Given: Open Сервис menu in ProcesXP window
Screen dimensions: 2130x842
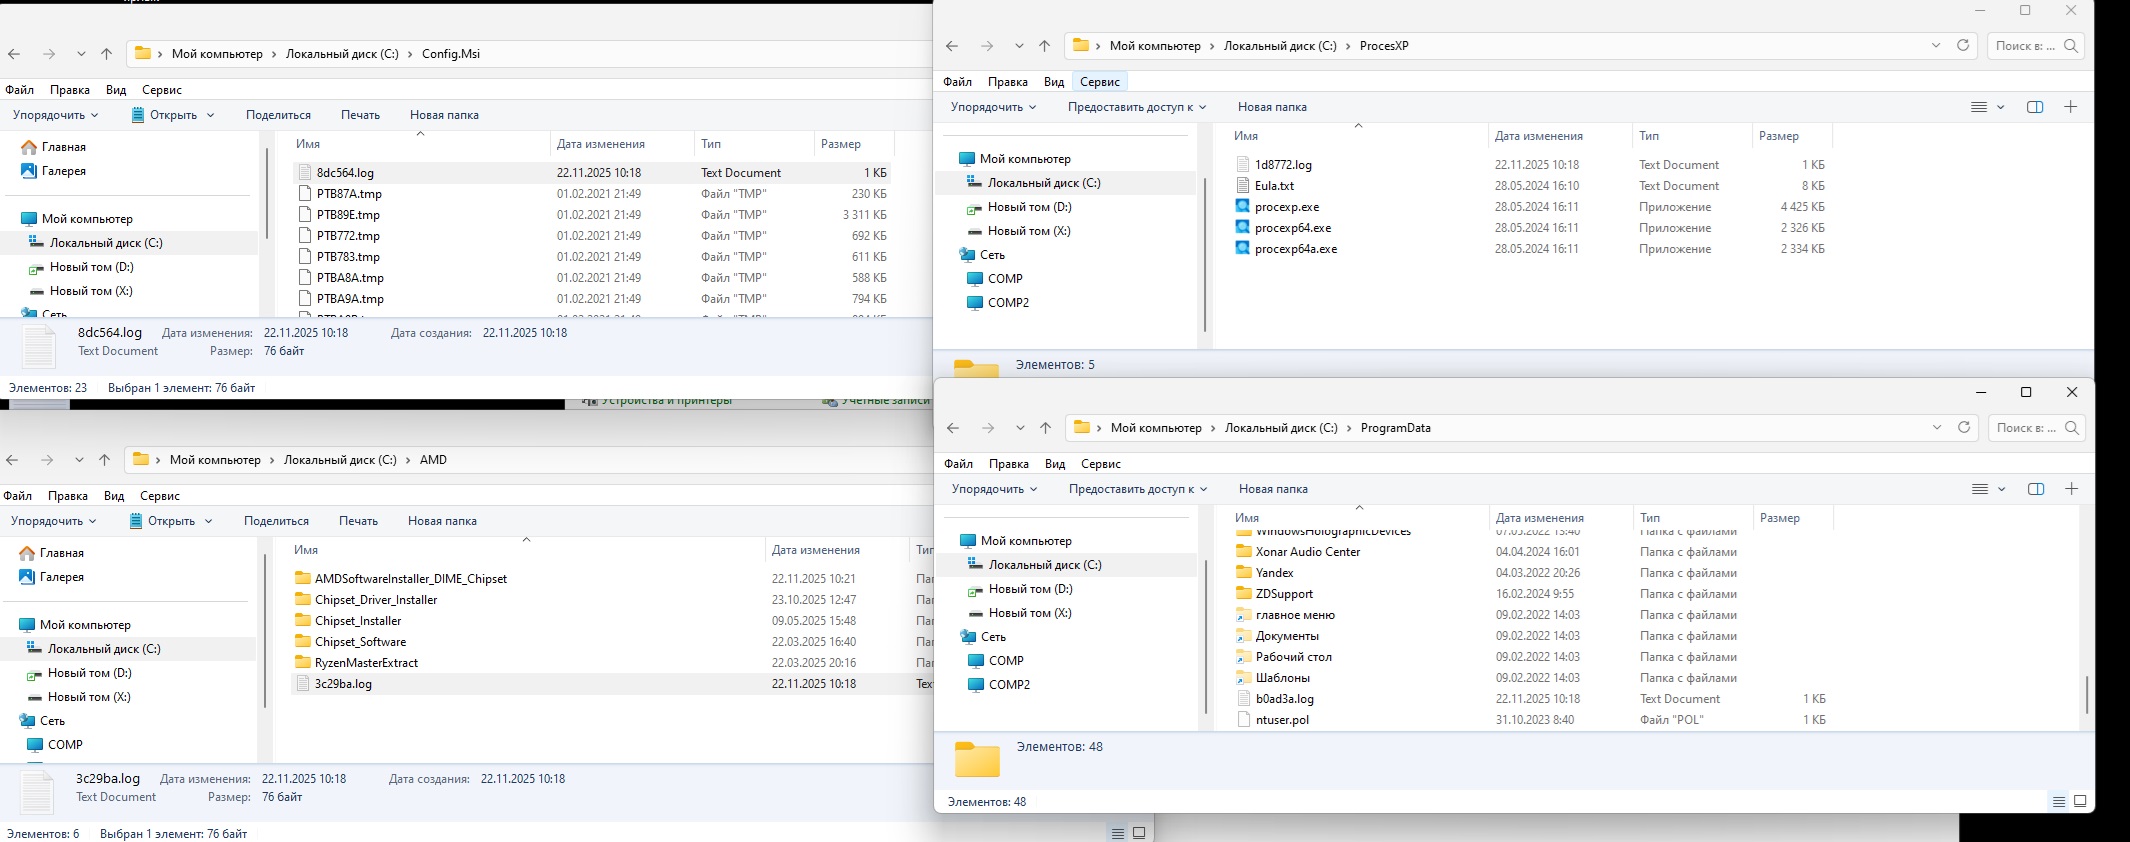Looking at the screenshot, I should [x=1099, y=82].
